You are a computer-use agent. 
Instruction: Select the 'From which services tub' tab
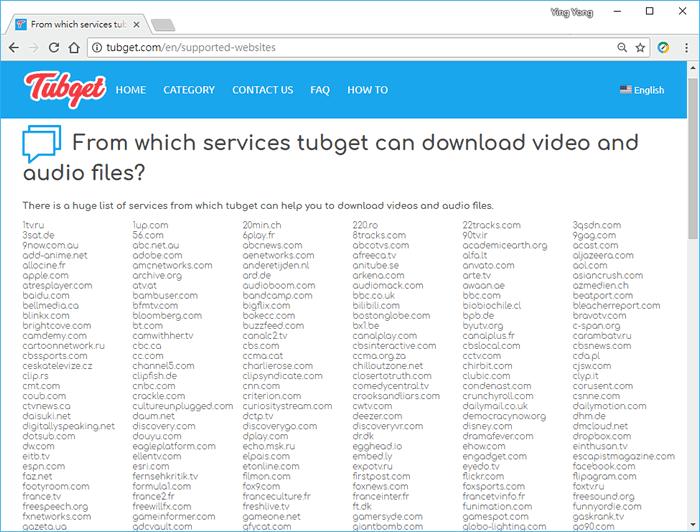pos(78,25)
